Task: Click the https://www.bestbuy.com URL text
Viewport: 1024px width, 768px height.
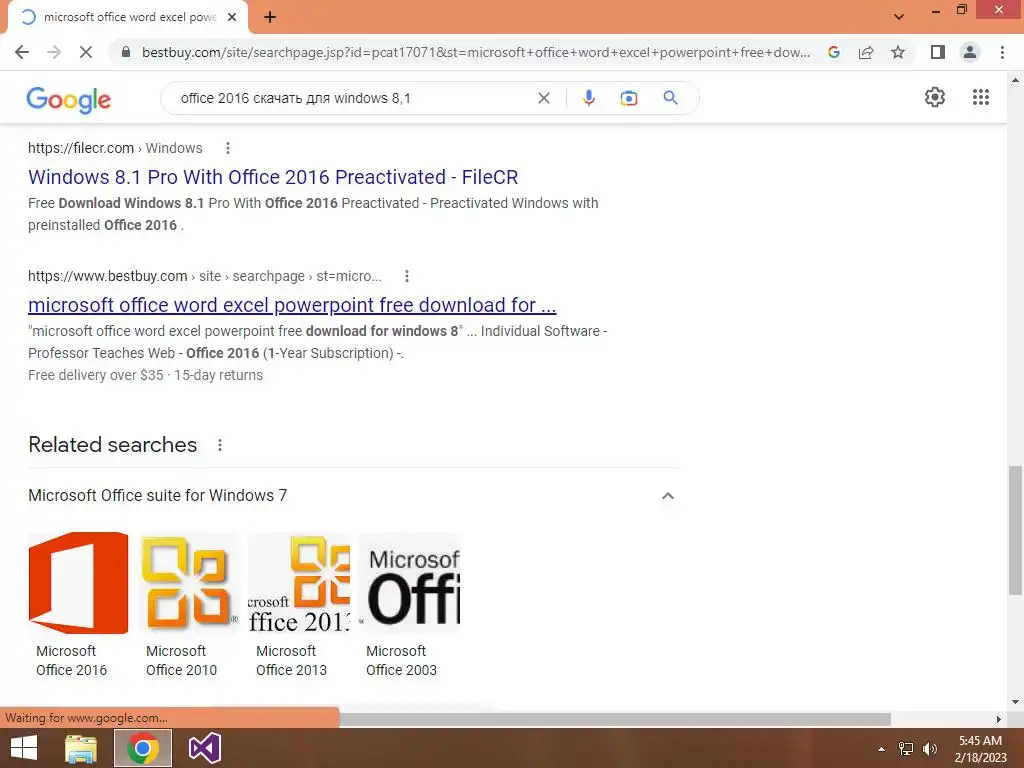Action: [x=108, y=276]
